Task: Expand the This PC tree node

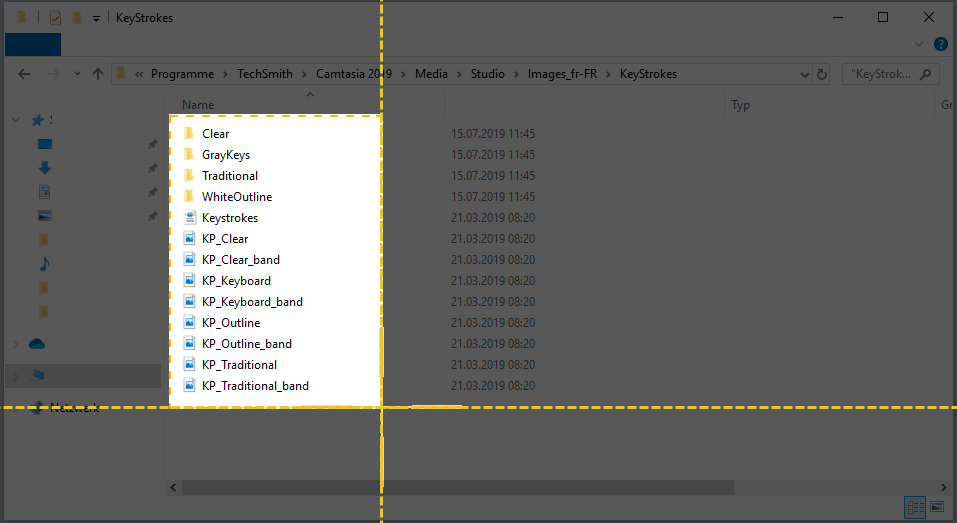Action: point(15,375)
